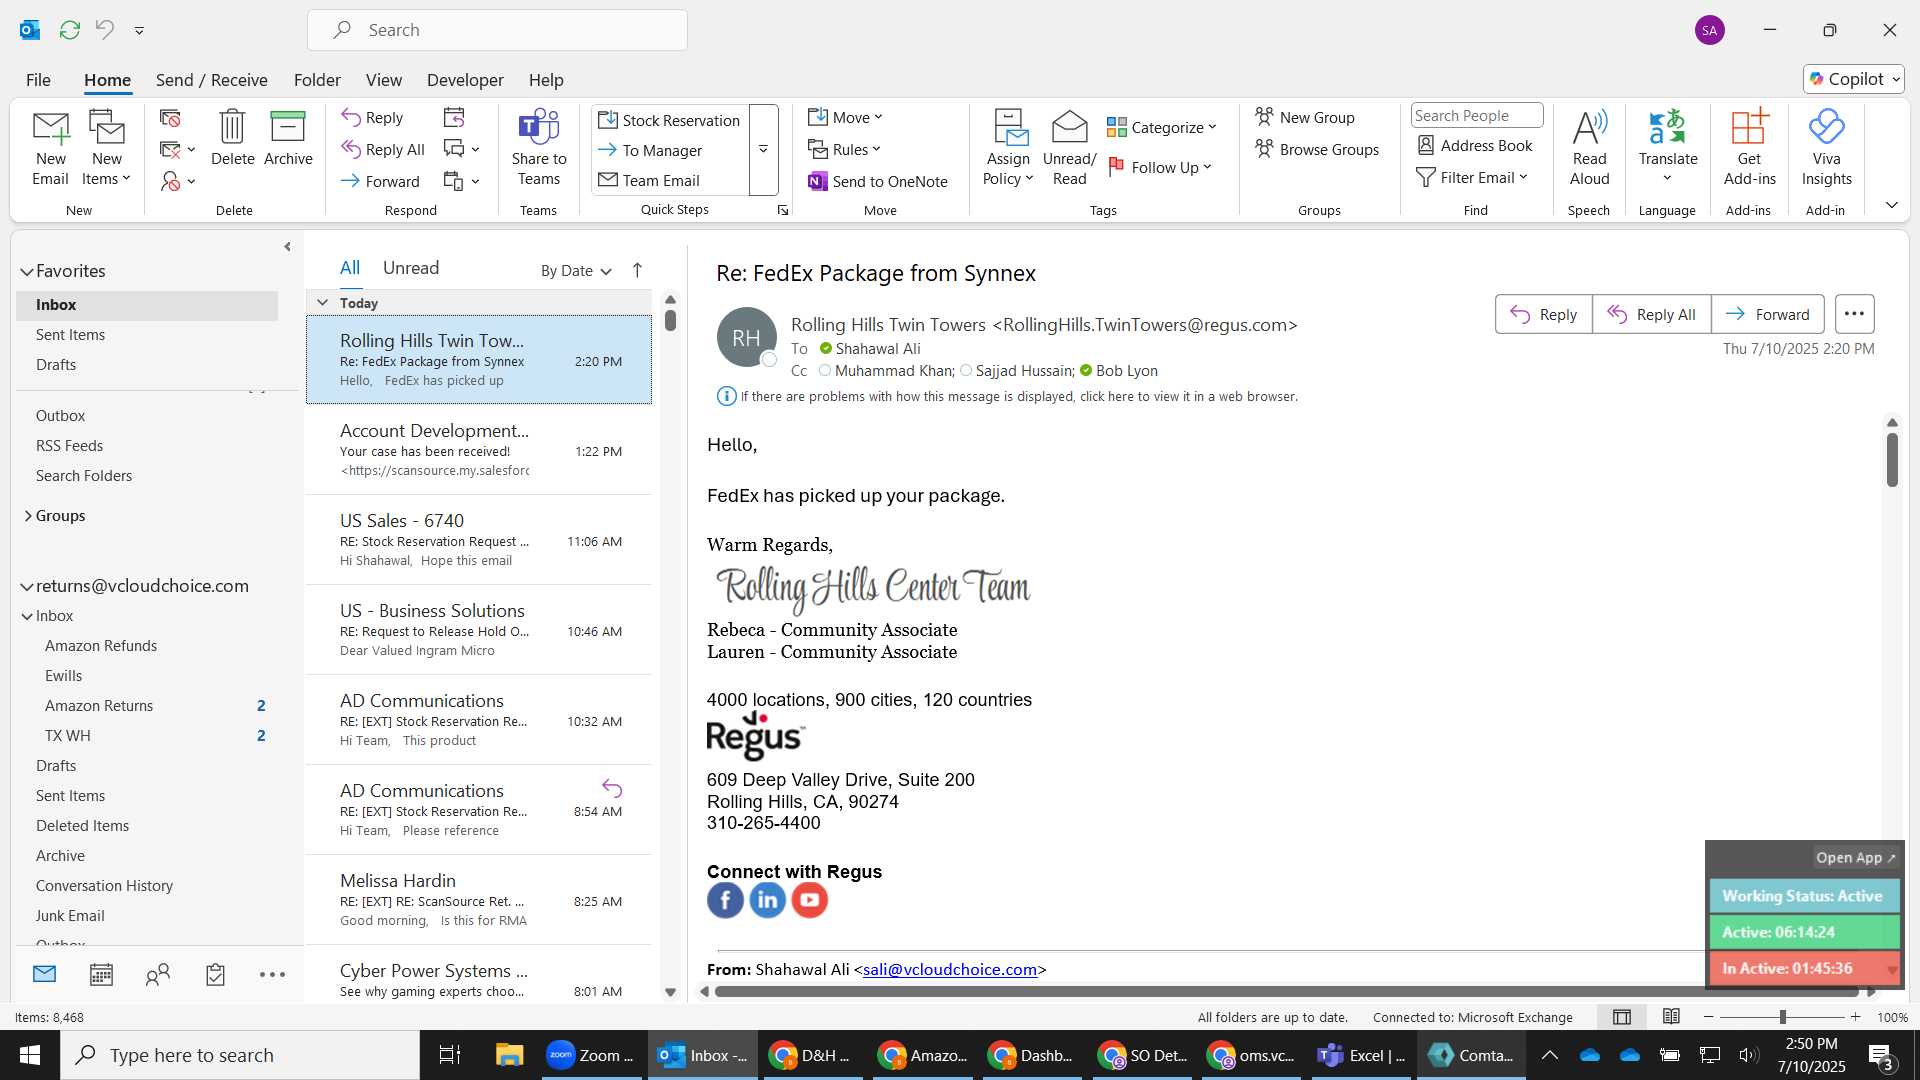Click zoom out minus button

(x=1708, y=1017)
